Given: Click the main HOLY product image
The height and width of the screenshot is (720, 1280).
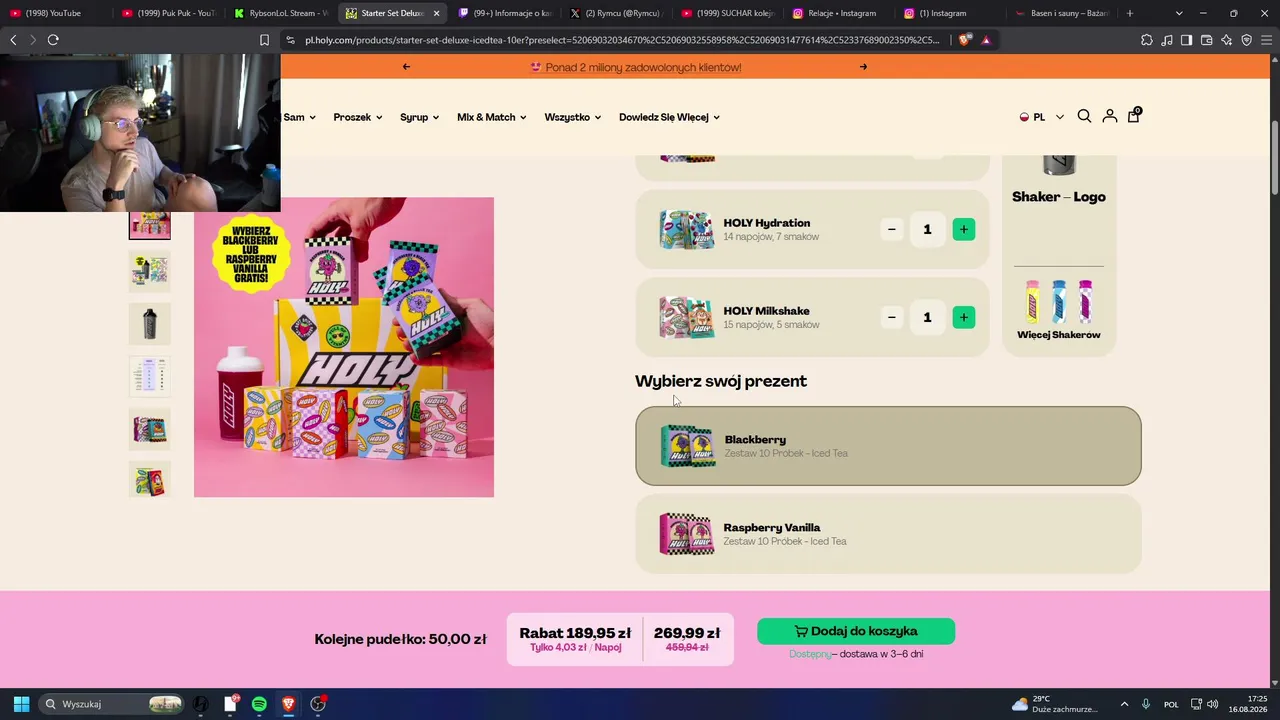Looking at the screenshot, I should (x=344, y=347).
